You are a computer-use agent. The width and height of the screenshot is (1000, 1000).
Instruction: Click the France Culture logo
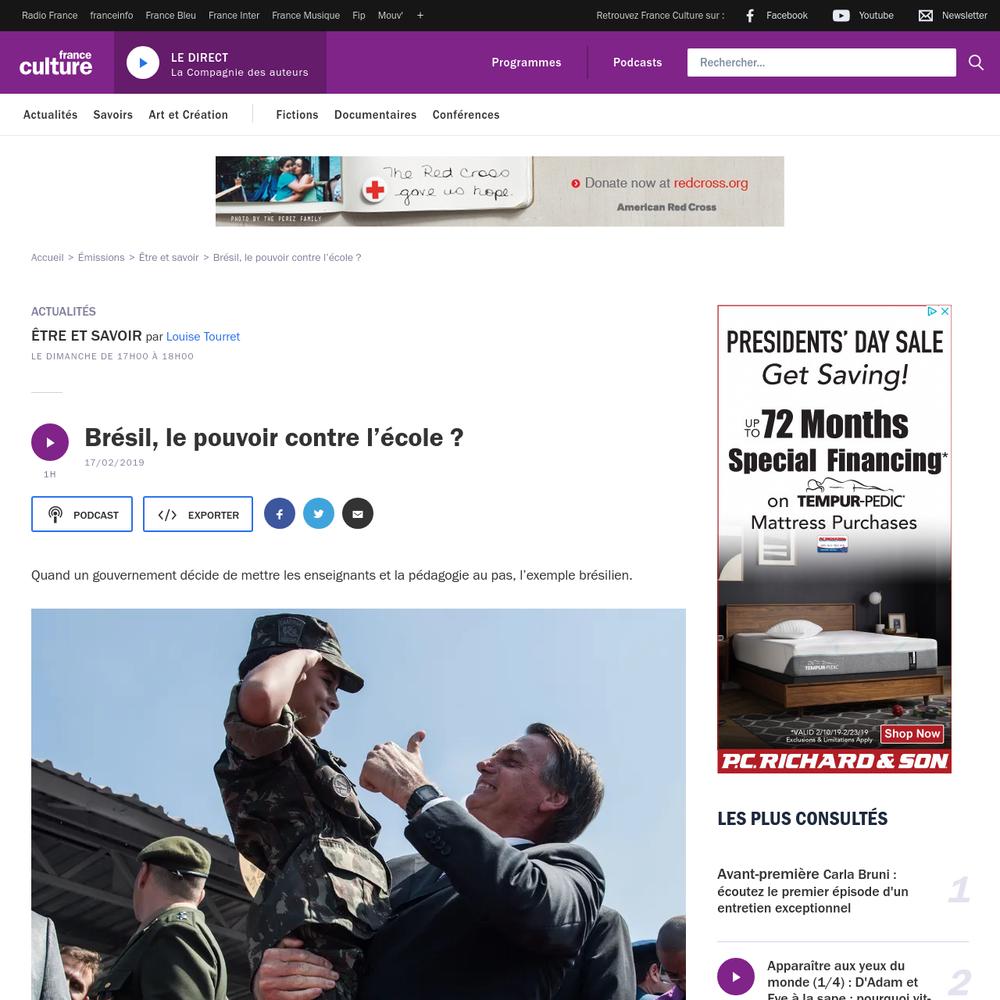tap(56, 62)
